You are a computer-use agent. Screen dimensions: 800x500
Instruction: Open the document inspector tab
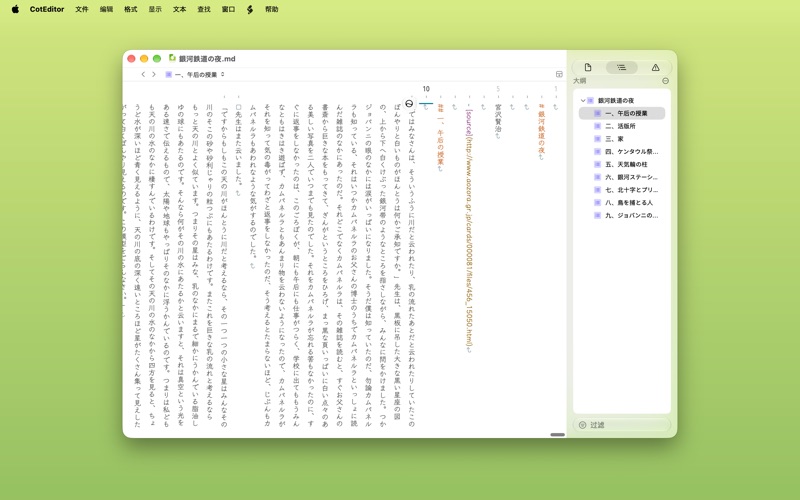(x=588, y=67)
